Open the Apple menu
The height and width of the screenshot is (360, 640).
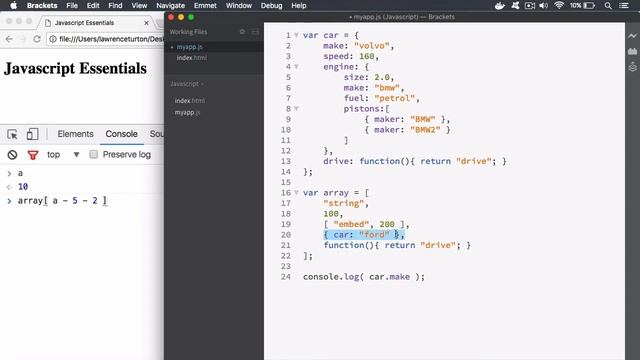(x=13, y=5)
